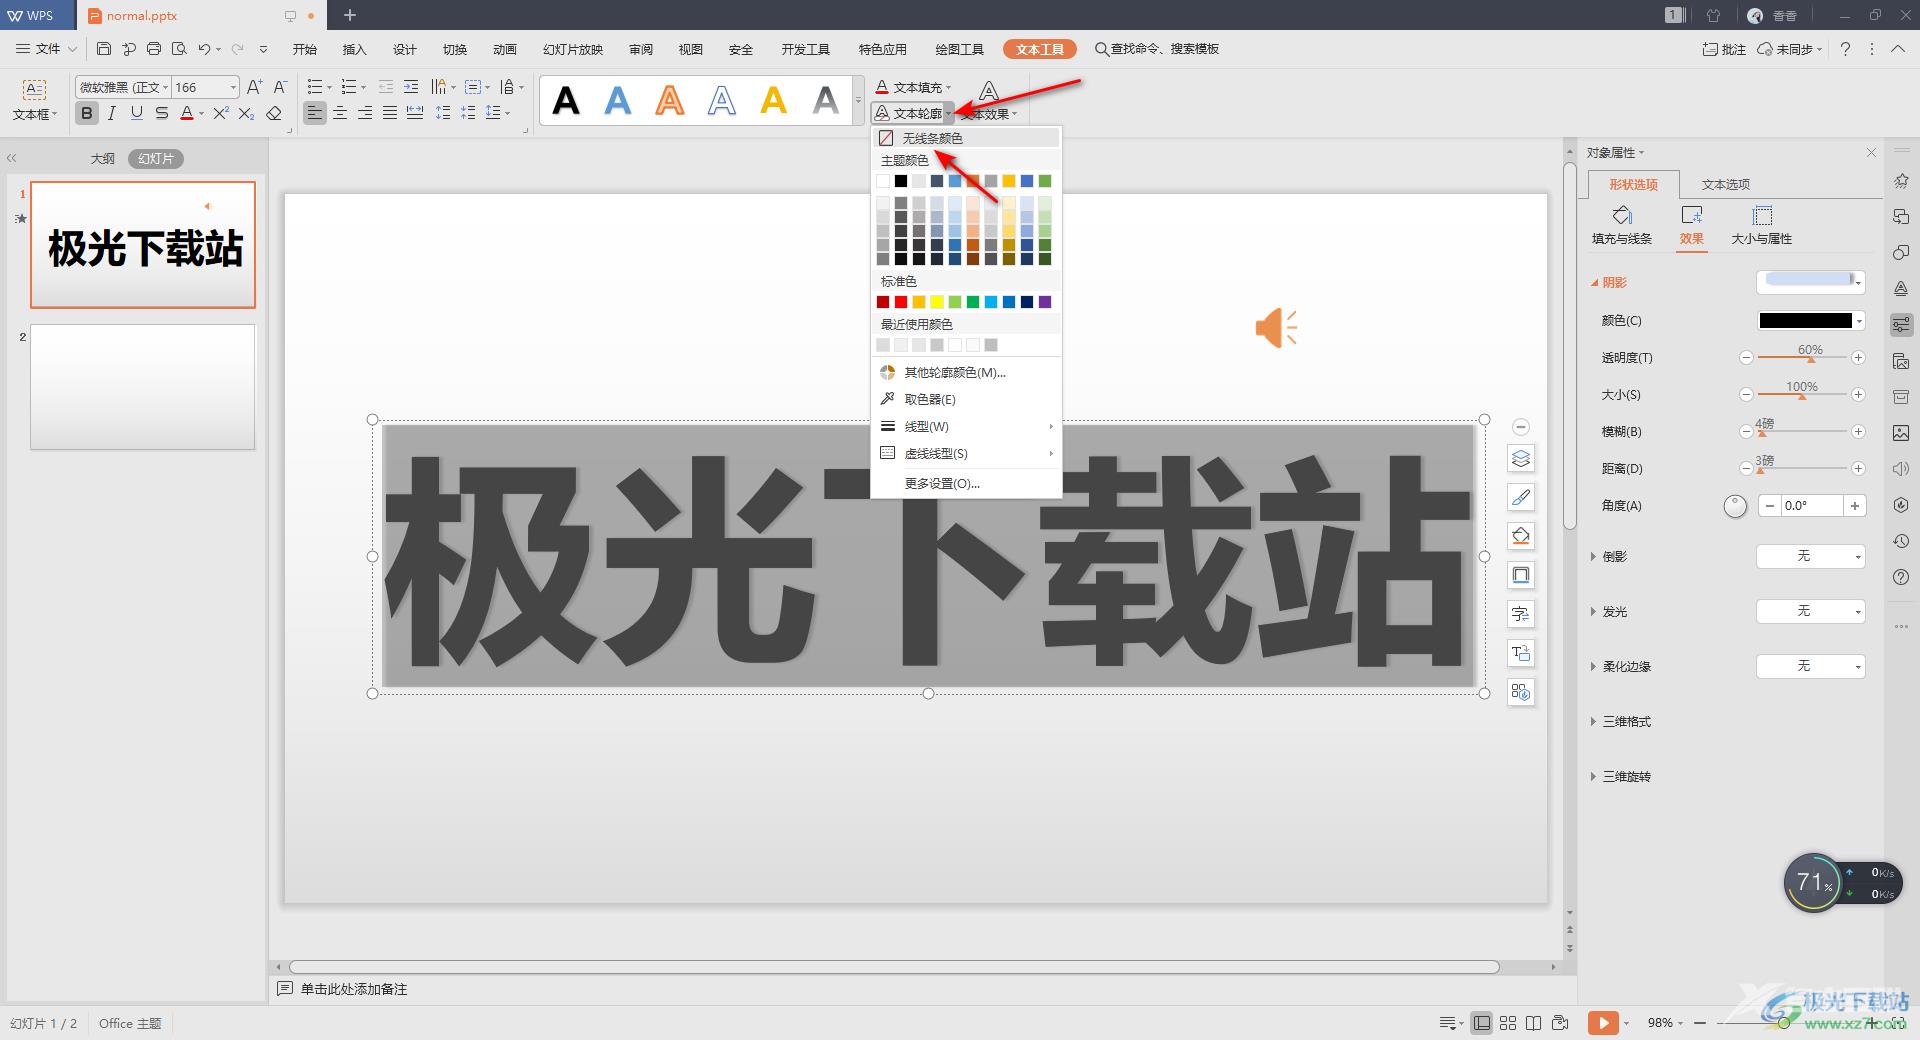The image size is (1920, 1040).
Task: Open the 发光 dropdown set to 无
Action: click(1811, 611)
